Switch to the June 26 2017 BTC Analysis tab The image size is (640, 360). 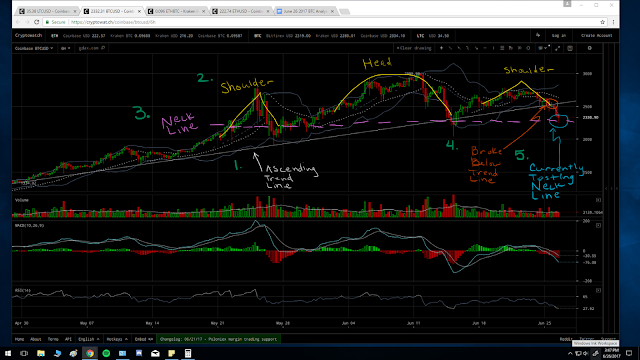pos(305,11)
